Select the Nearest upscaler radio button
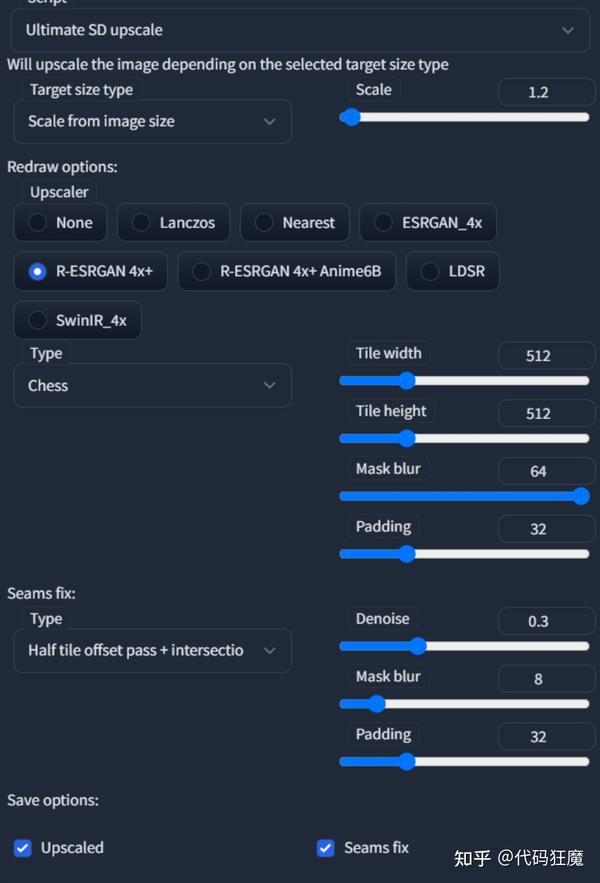600x883 pixels. [264, 223]
